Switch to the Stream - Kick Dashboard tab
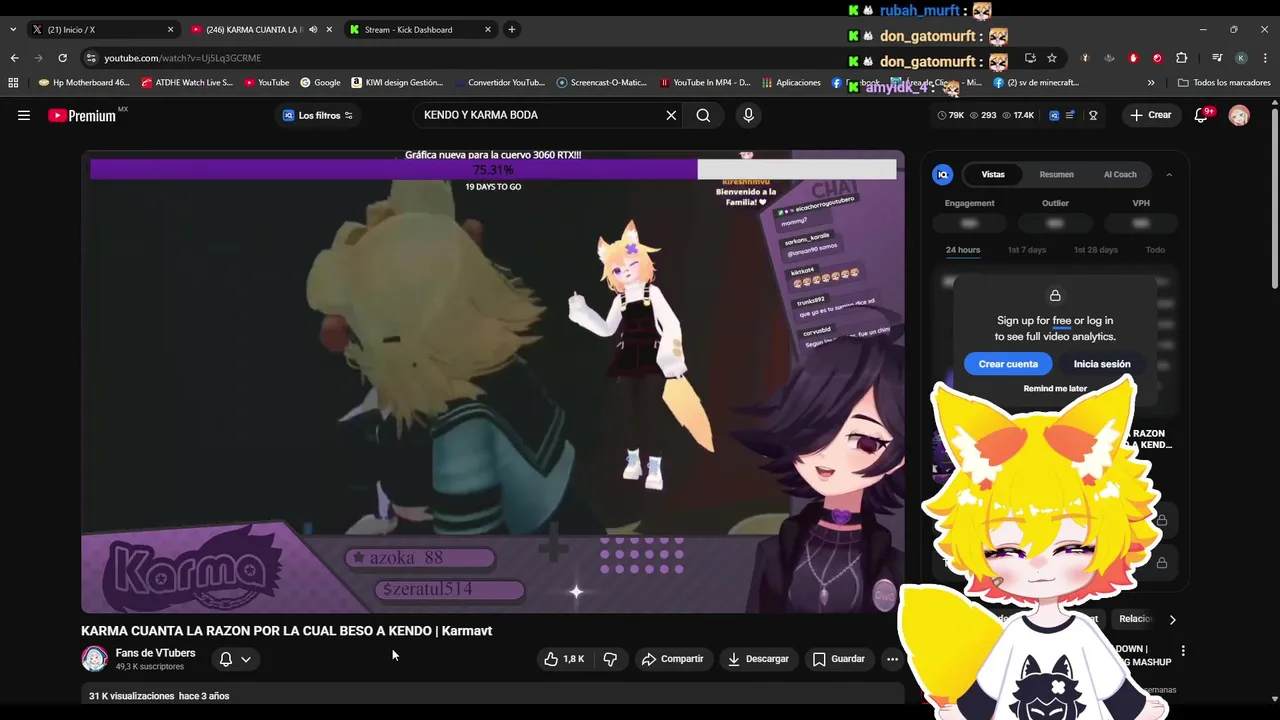The height and width of the screenshot is (720, 1280). coord(419,29)
